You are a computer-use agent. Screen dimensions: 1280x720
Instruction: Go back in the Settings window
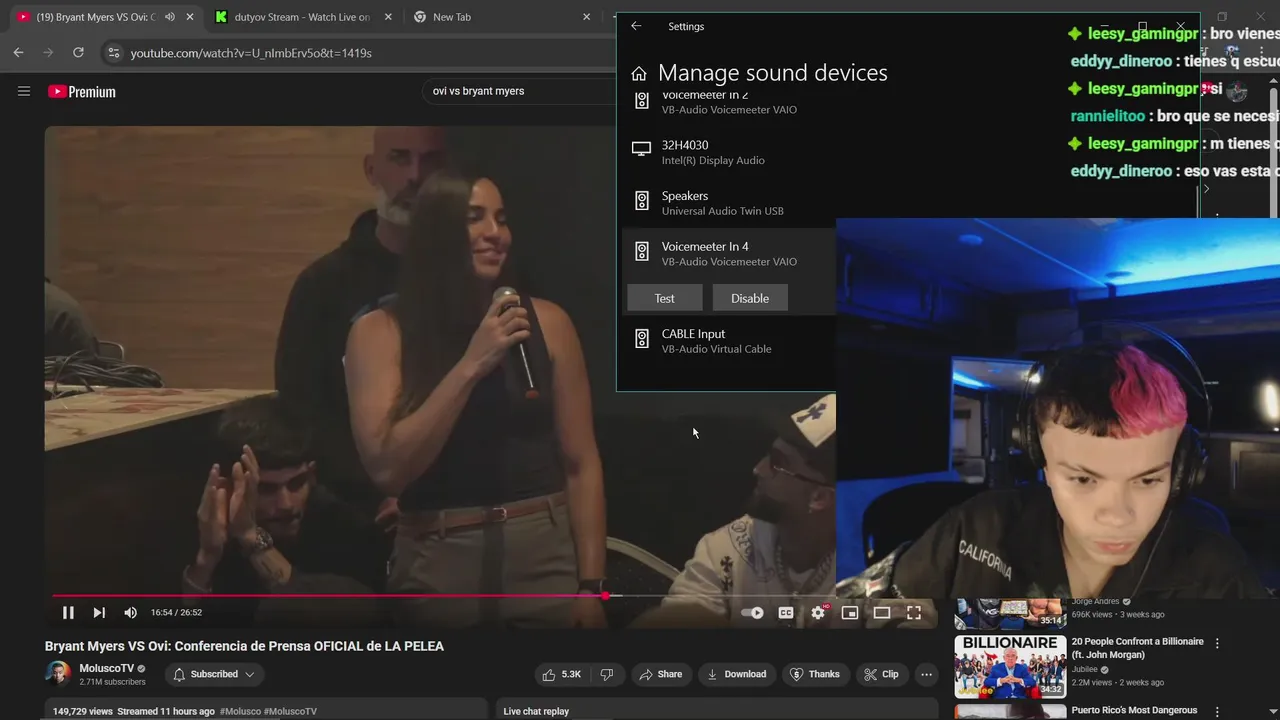point(636,26)
